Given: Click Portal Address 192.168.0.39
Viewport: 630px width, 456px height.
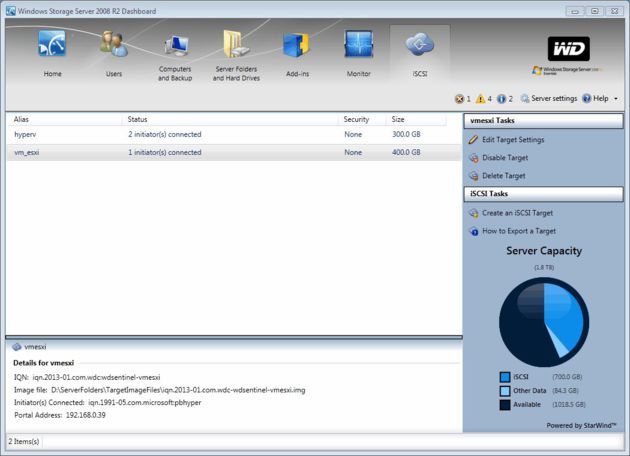Looking at the screenshot, I should tap(86, 415).
